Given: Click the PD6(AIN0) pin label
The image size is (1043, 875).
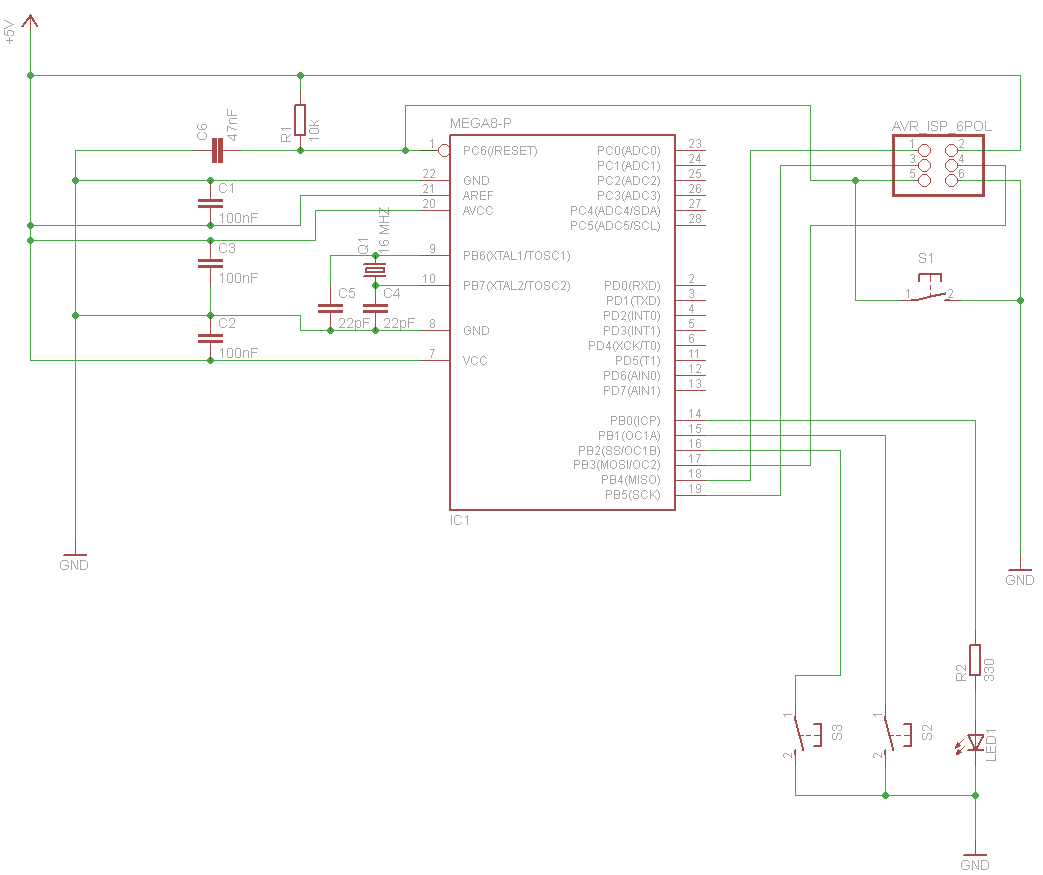Looking at the screenshot, I should (631, 375).
